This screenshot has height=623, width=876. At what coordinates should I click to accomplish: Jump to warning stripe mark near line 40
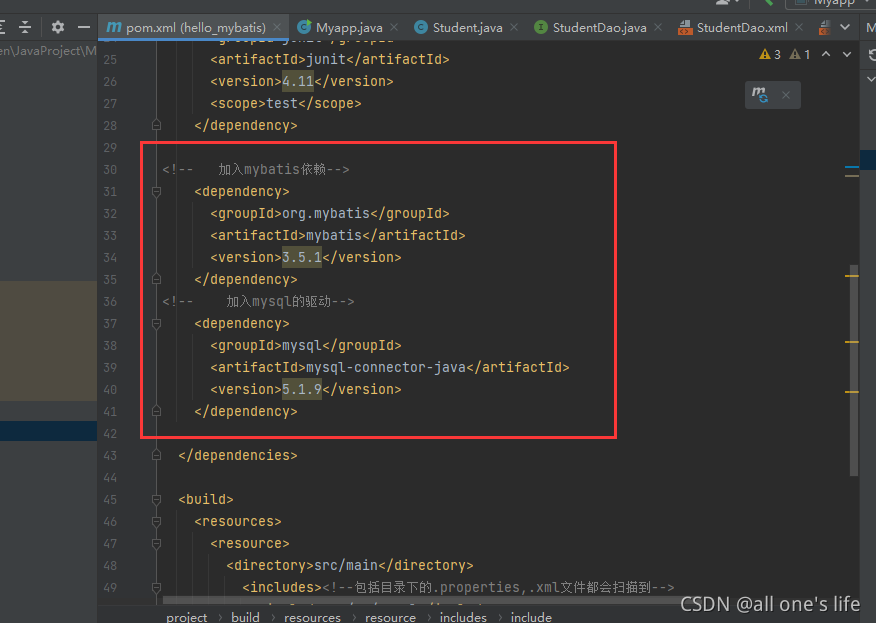coord(851,392)
